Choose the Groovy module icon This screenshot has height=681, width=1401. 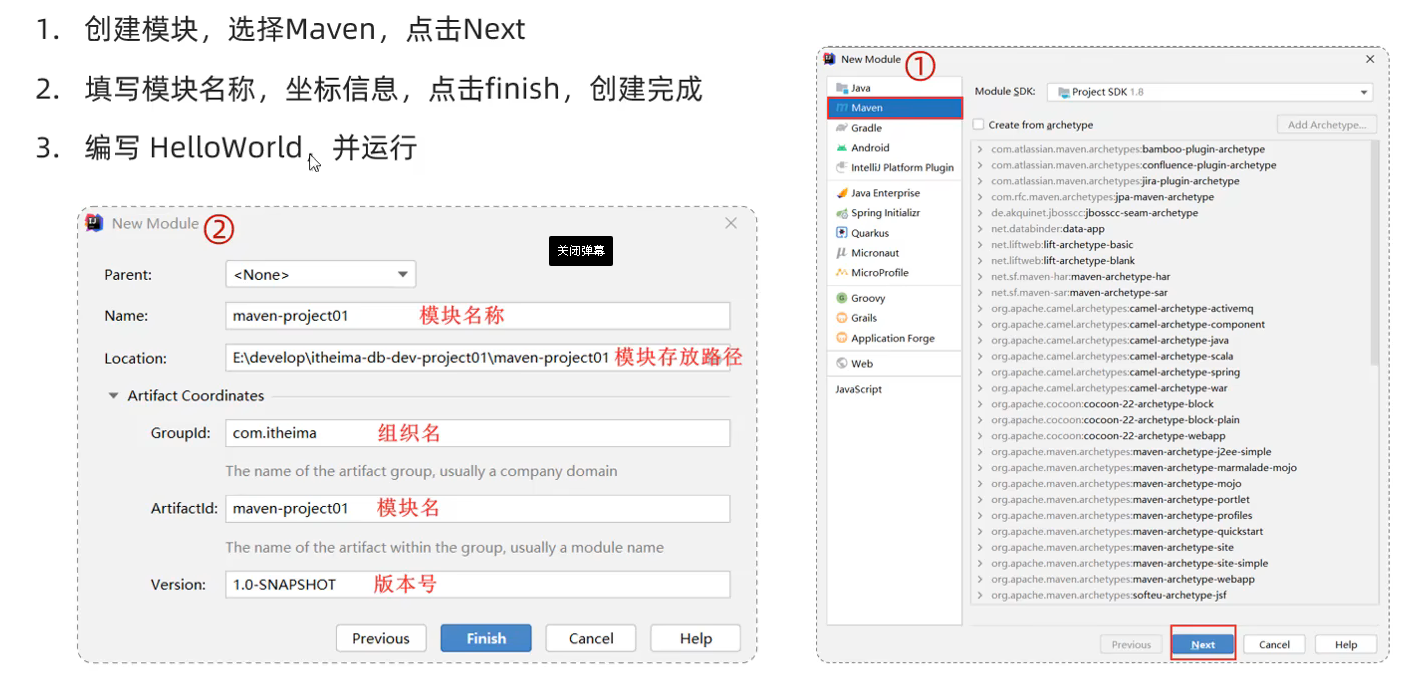[x=842, y=298]
